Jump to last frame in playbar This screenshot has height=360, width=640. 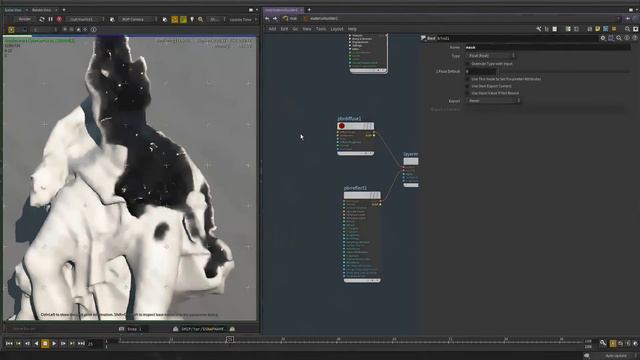tap(81, 344)
